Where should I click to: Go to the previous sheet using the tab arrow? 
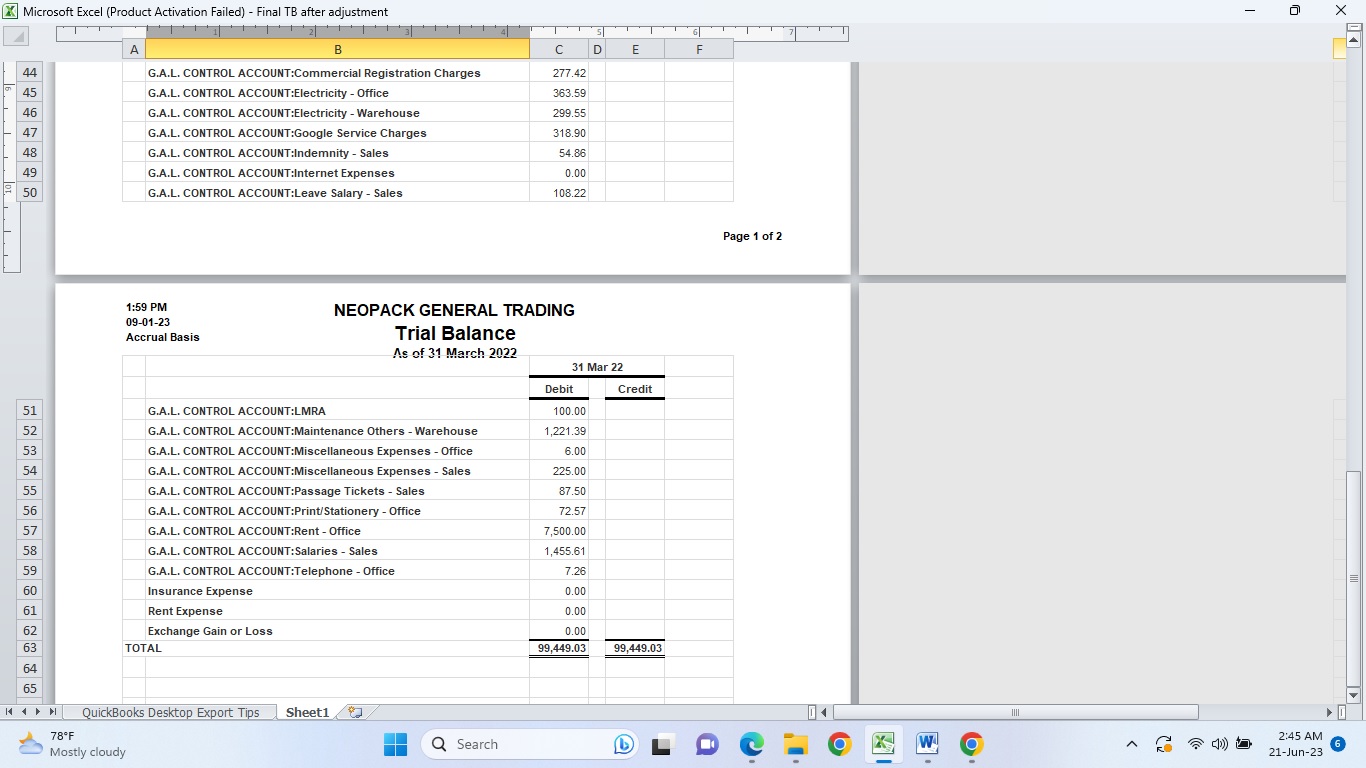(x=24, y=712)
